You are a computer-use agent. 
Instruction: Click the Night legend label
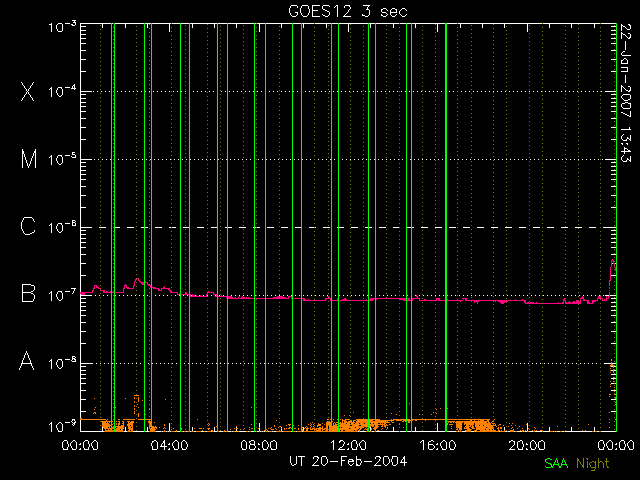tap(593, 464)
